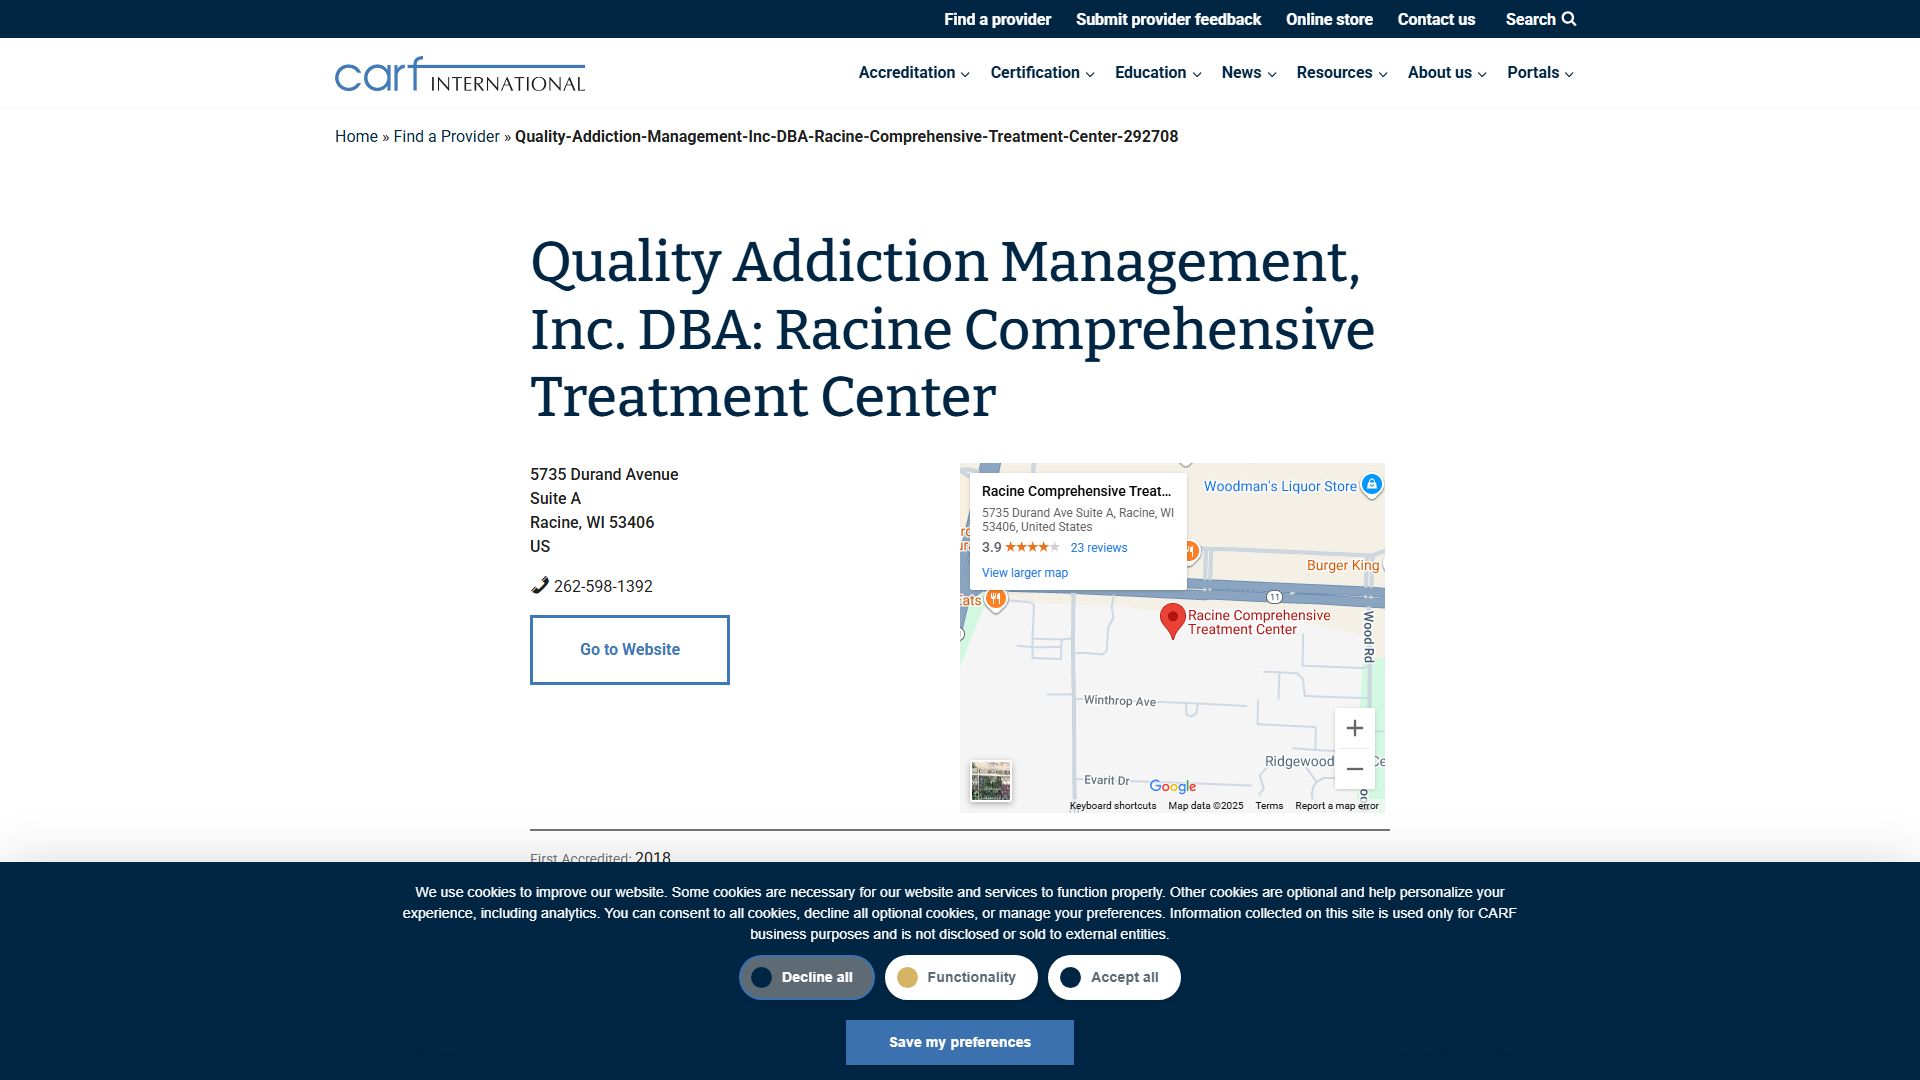Open the Portals dropdown
Image resolution: width=1920 pixels, height=1080 pixels.
[x=1540, y=73]
